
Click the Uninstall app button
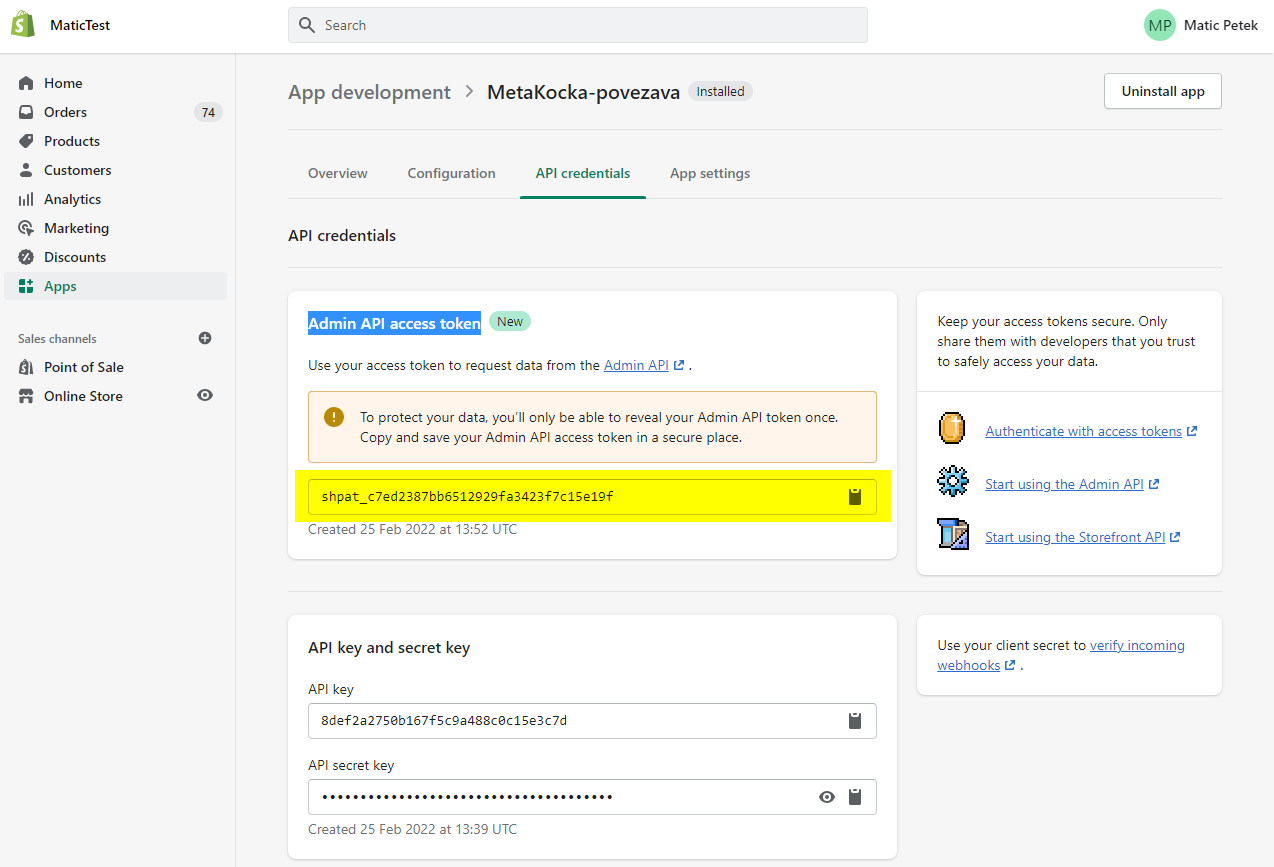(1163, 91)
